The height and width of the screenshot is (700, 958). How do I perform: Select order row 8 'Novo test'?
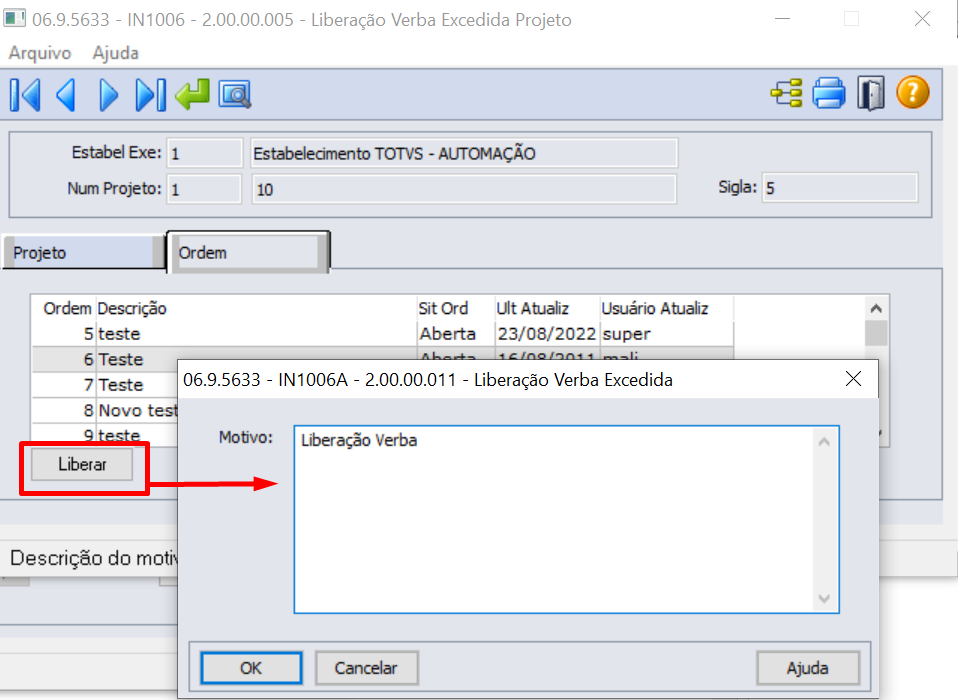coord(104,410)
